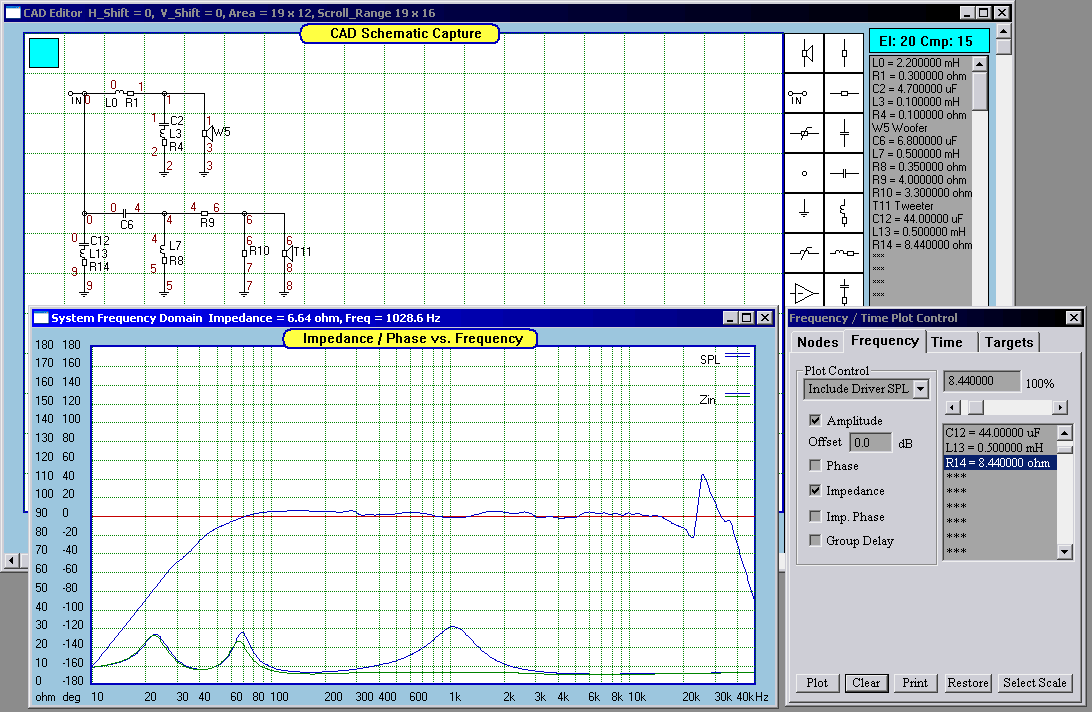Pick the vertical inductor-resistor component
This screenshot has width=1092, height=712.
[845, 212]
